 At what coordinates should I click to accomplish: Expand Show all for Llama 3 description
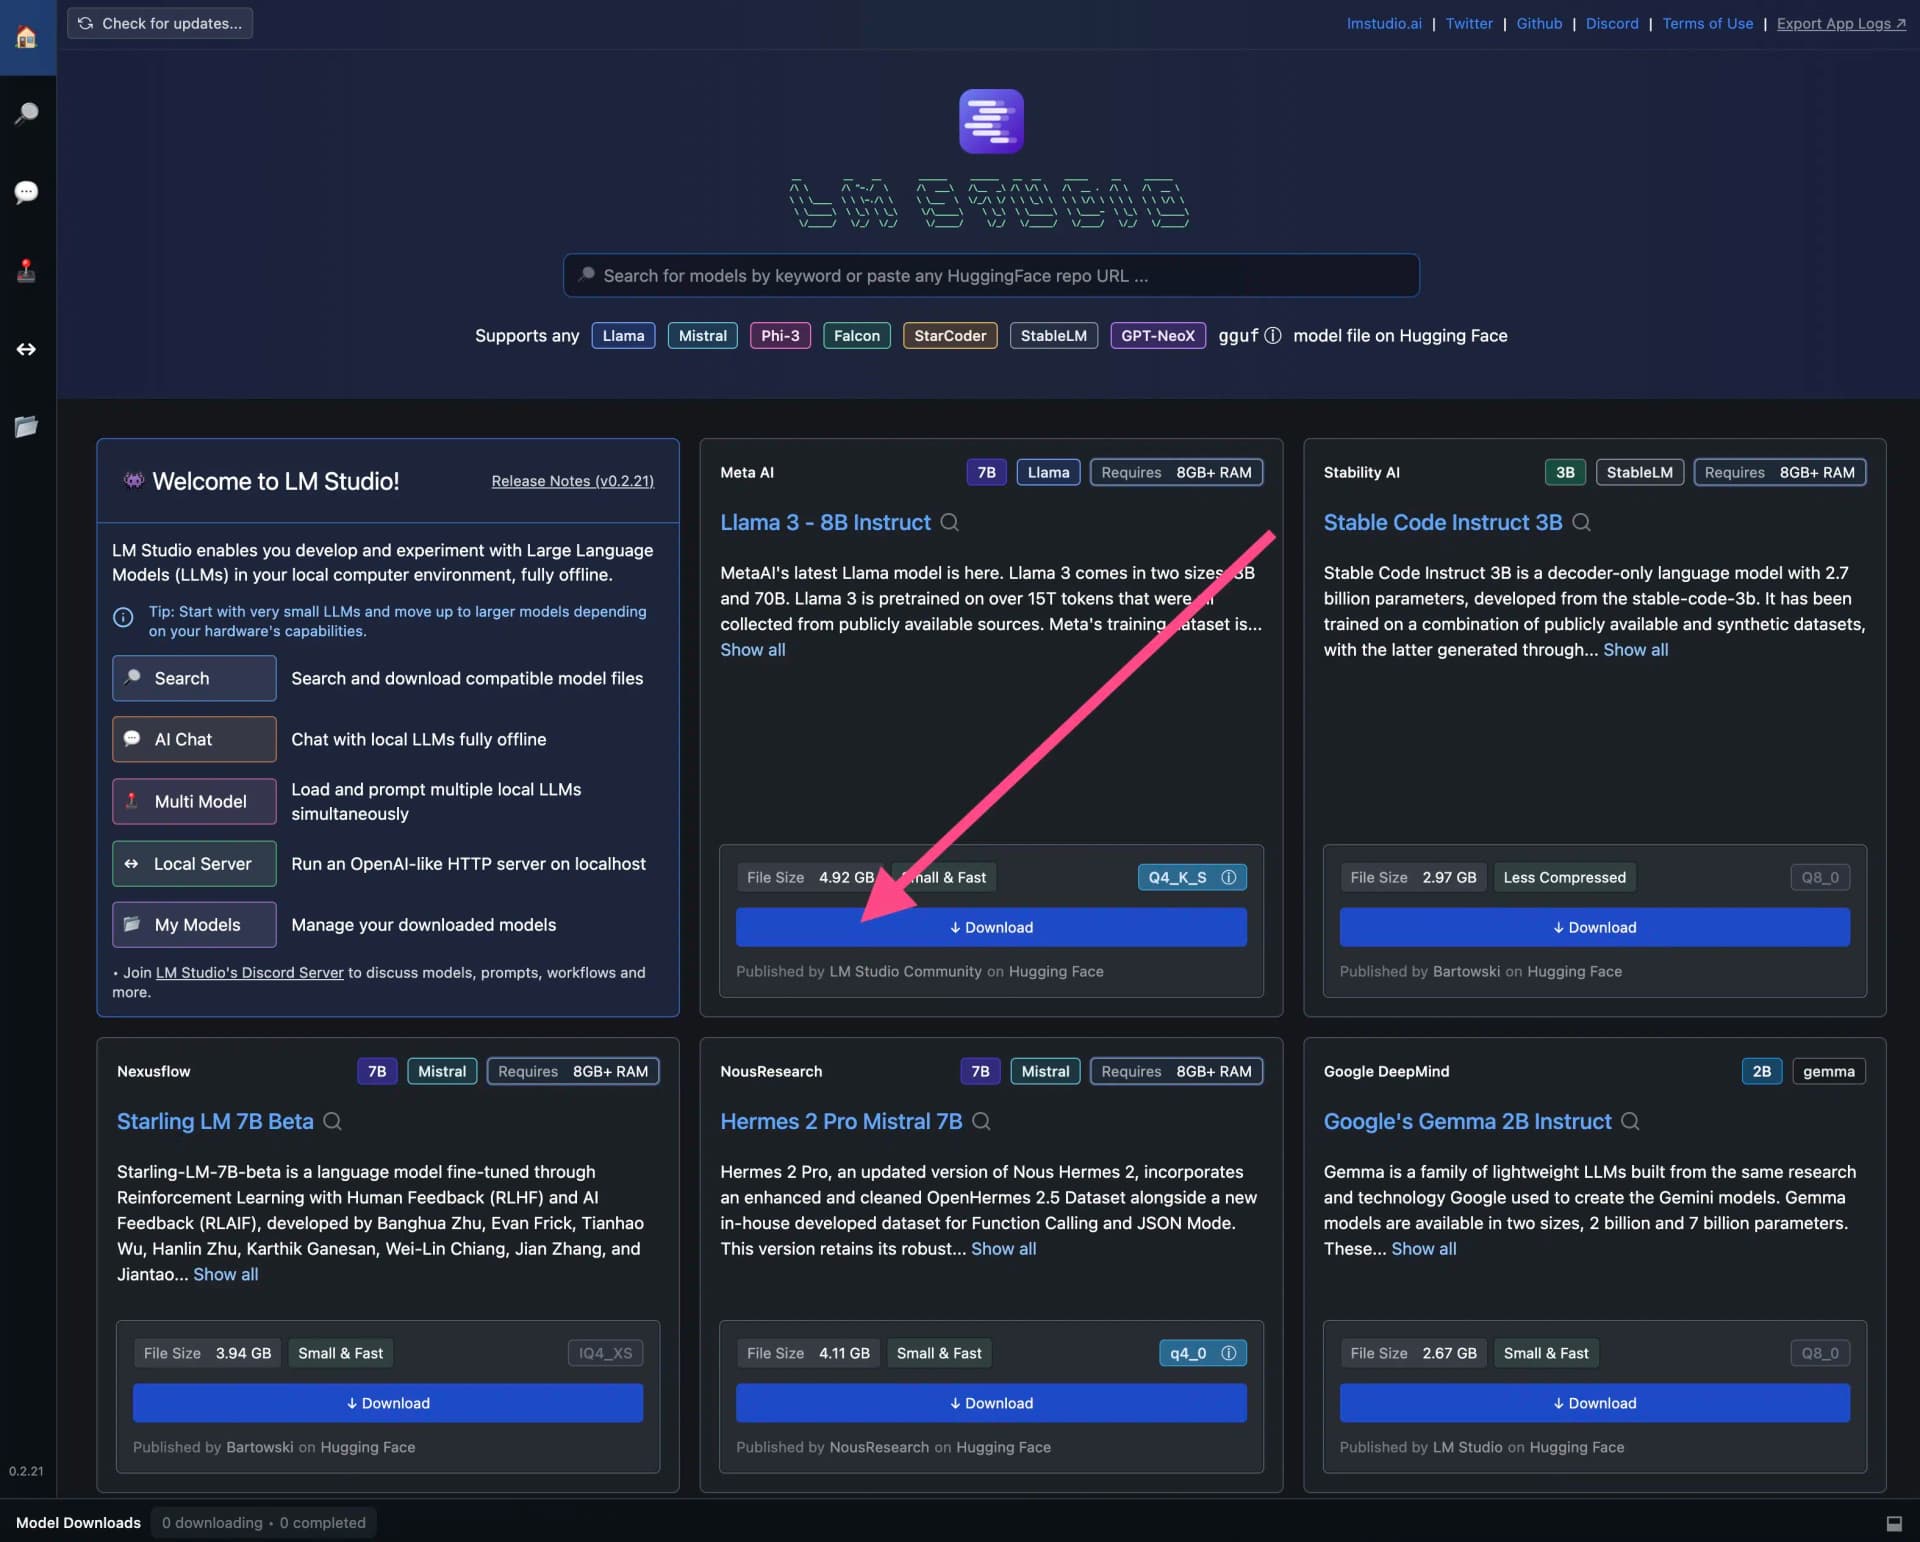[752, 650]
